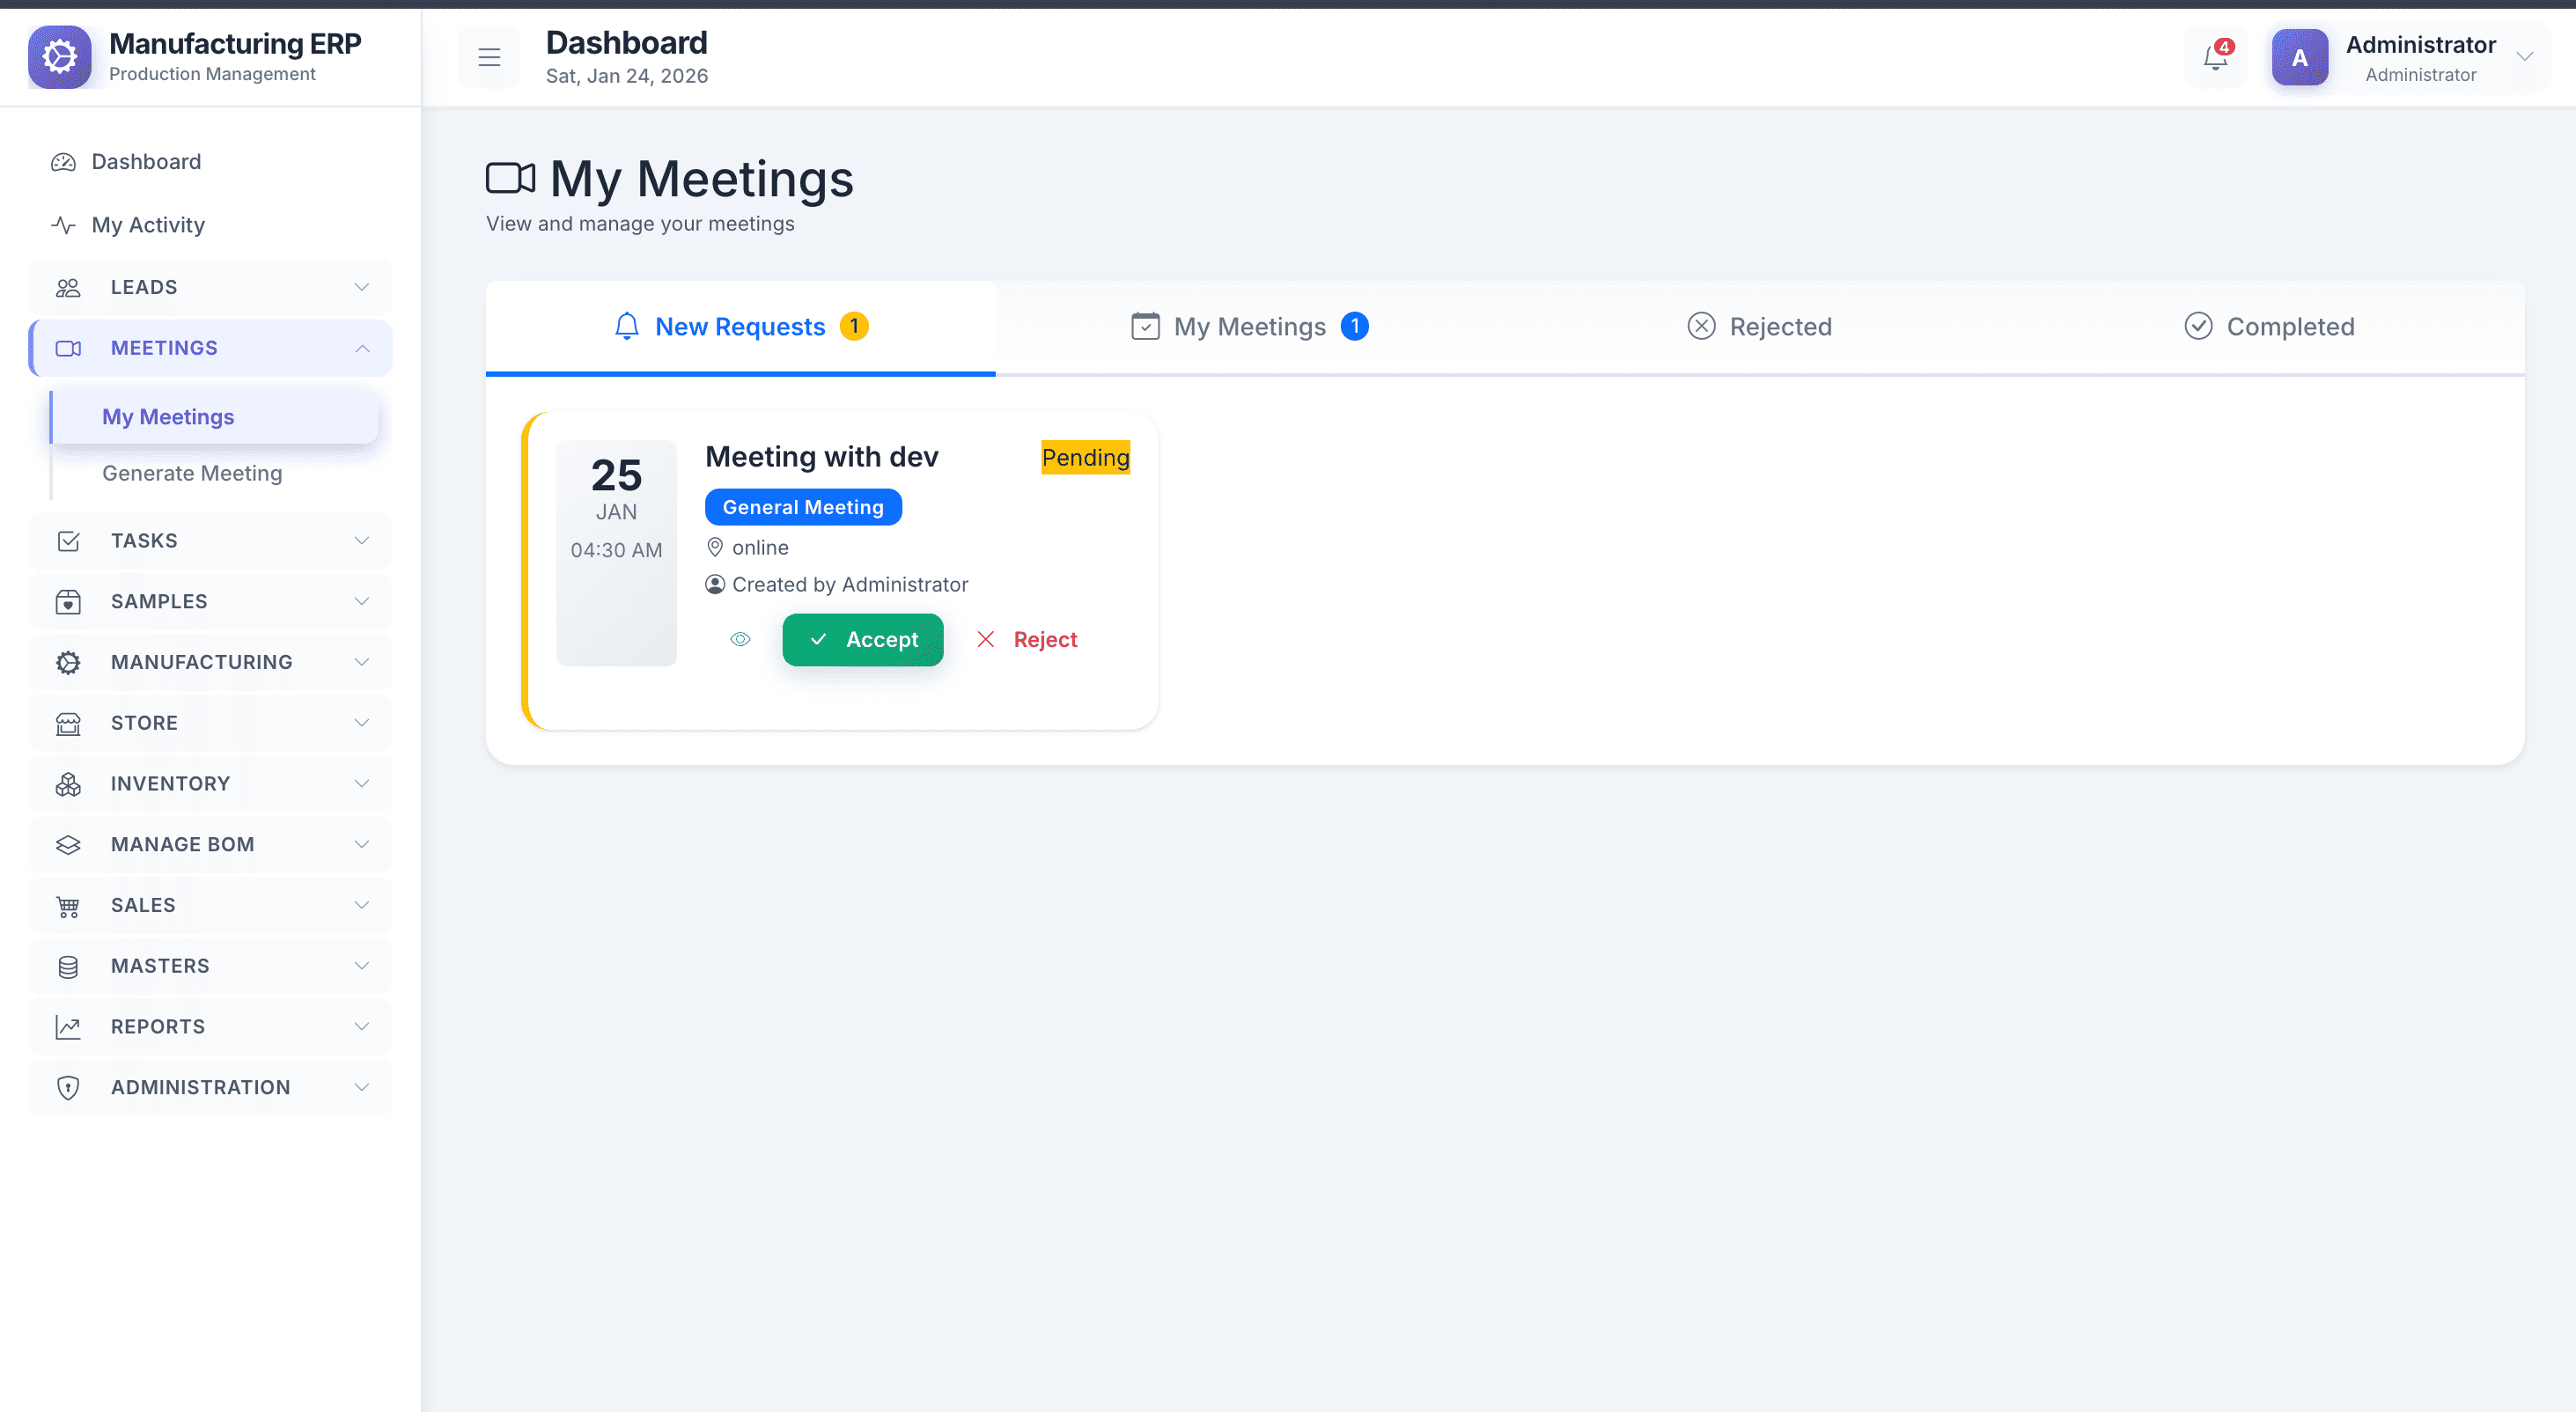Expand the LEADS sidebar section
The image size is (2576, 1412).
point(361,287)
